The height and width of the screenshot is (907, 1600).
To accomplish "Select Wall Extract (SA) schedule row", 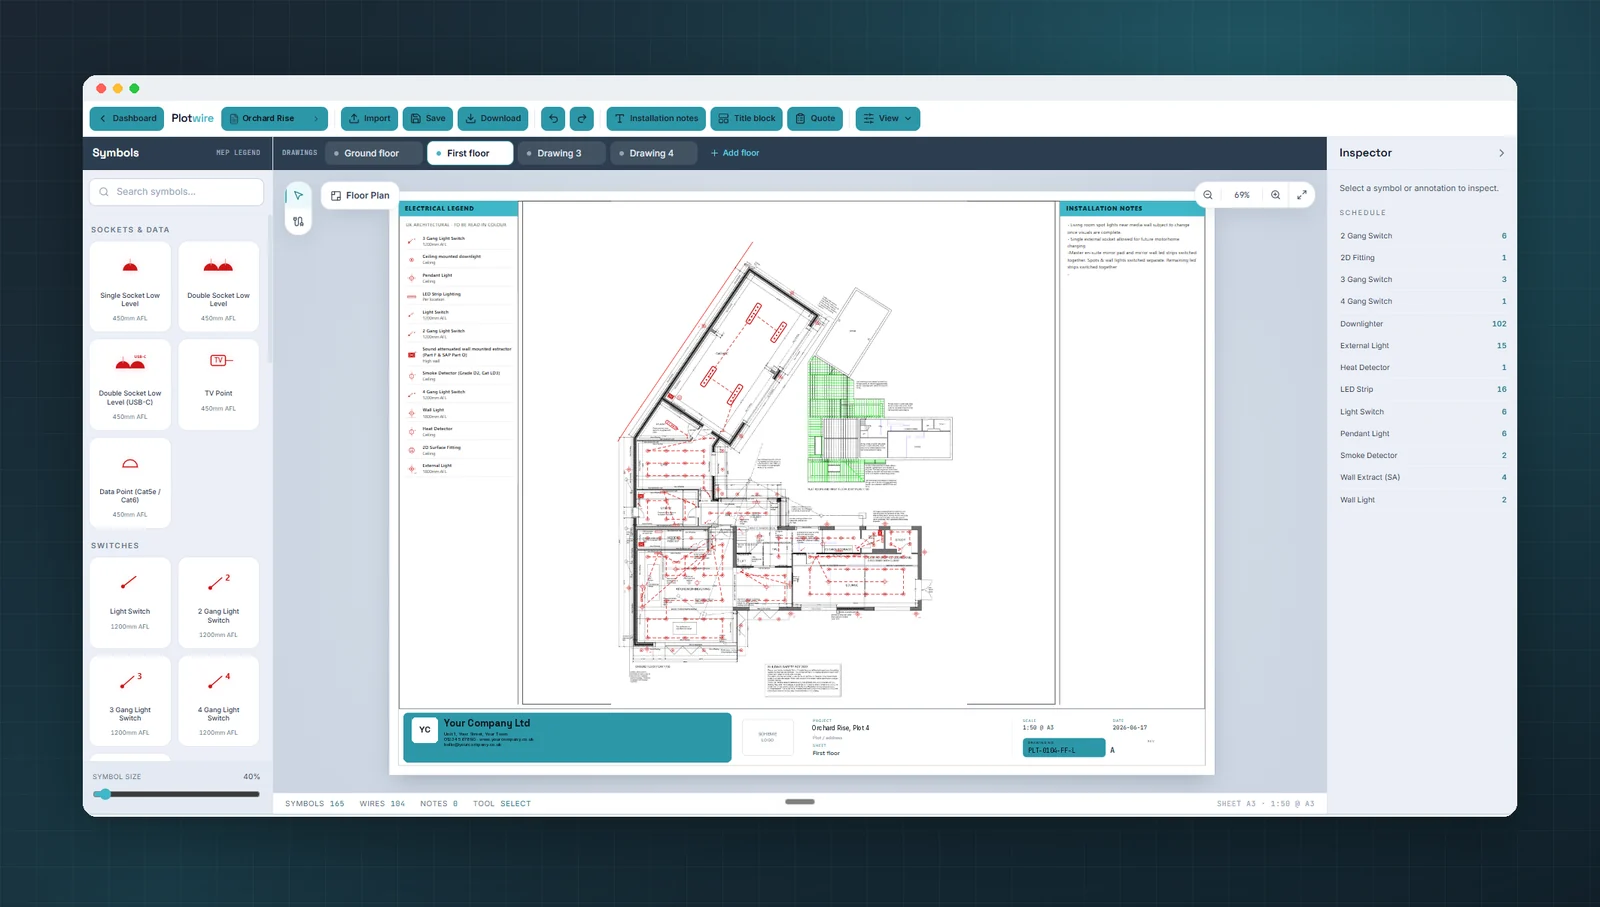I will pos(1423,478).
